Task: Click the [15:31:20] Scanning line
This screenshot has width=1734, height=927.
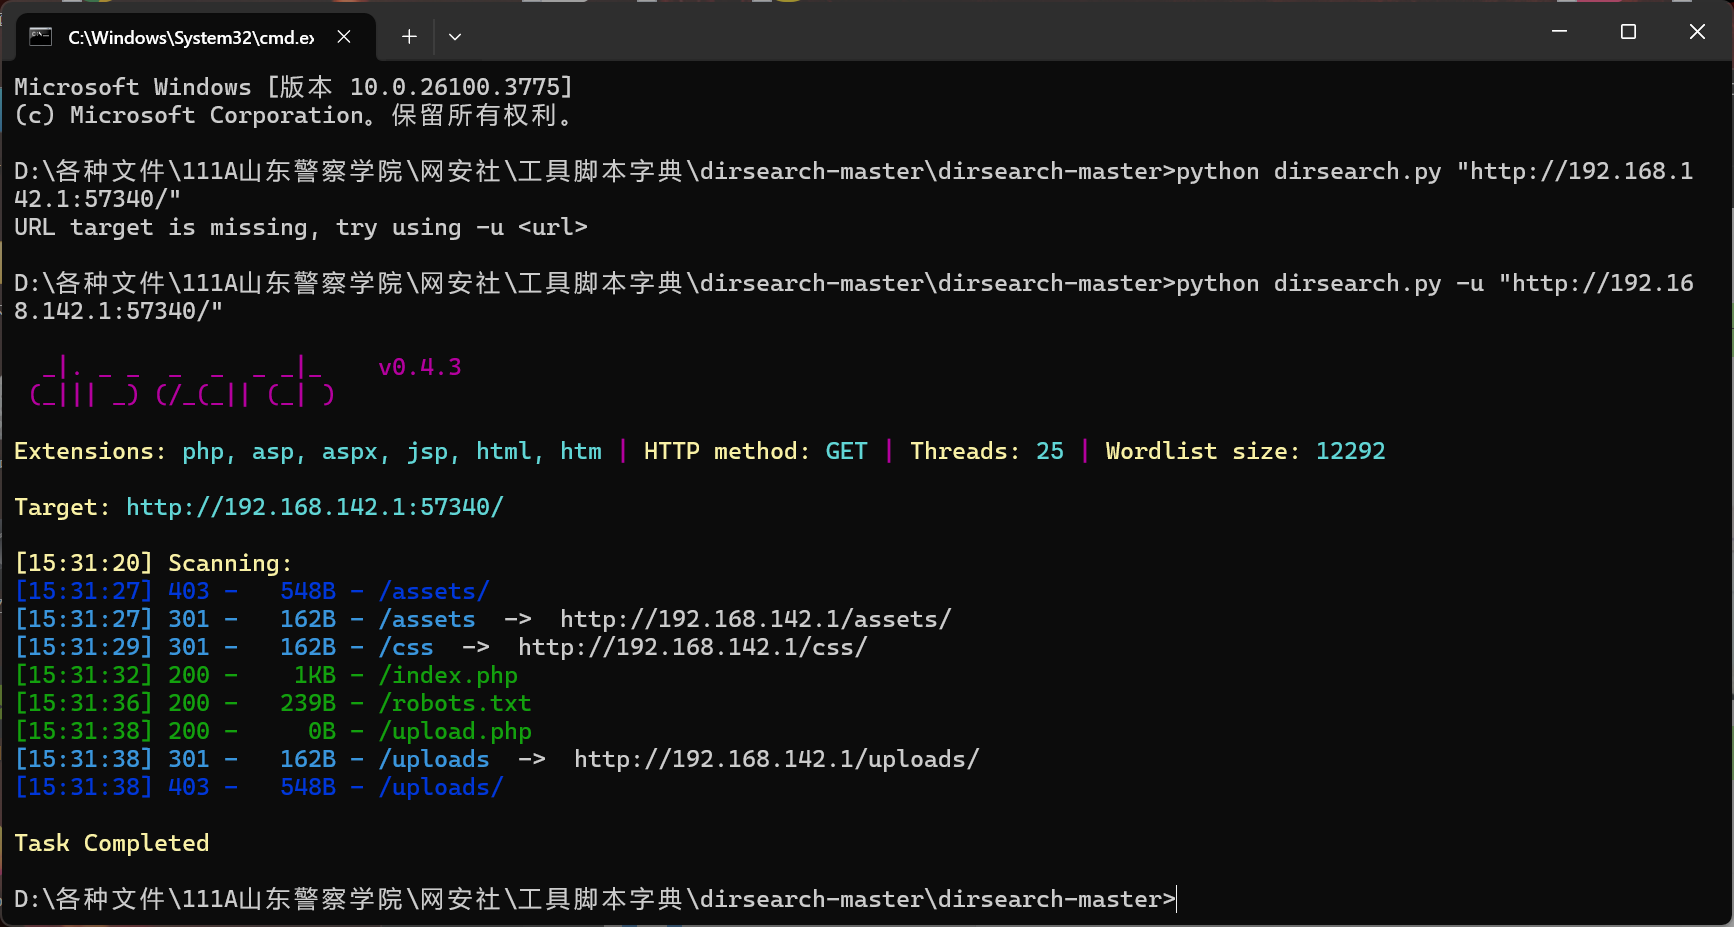Action: 153,563
